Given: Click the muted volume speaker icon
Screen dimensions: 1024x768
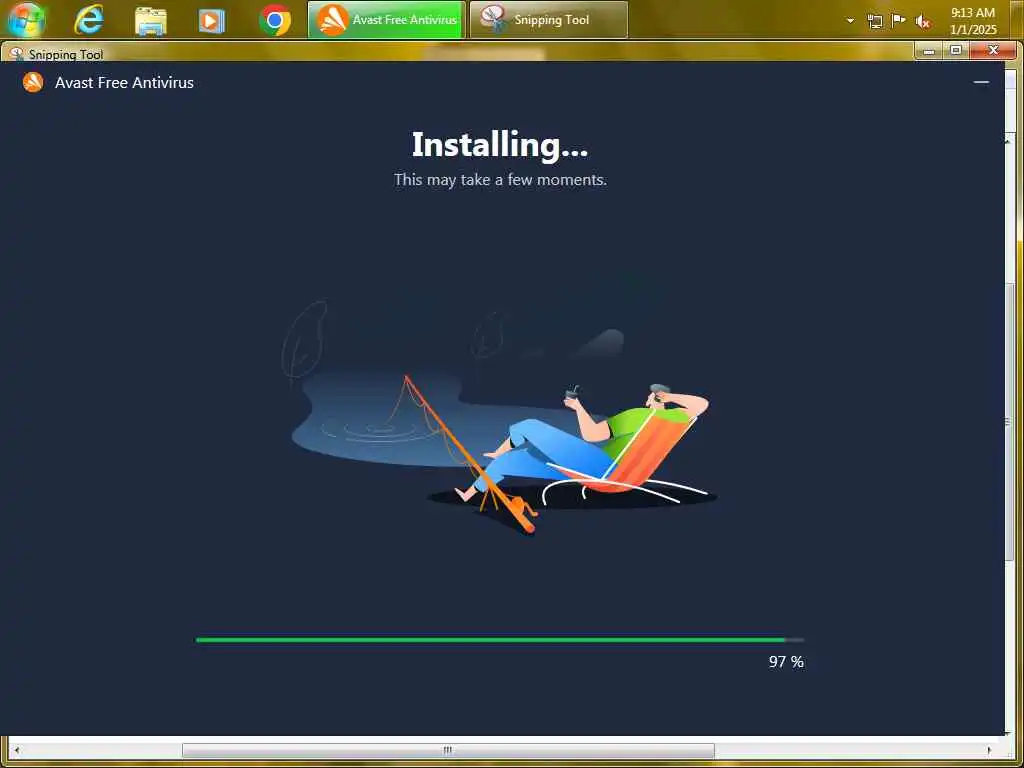Looking at the screenshot, I should pos(923,22).
